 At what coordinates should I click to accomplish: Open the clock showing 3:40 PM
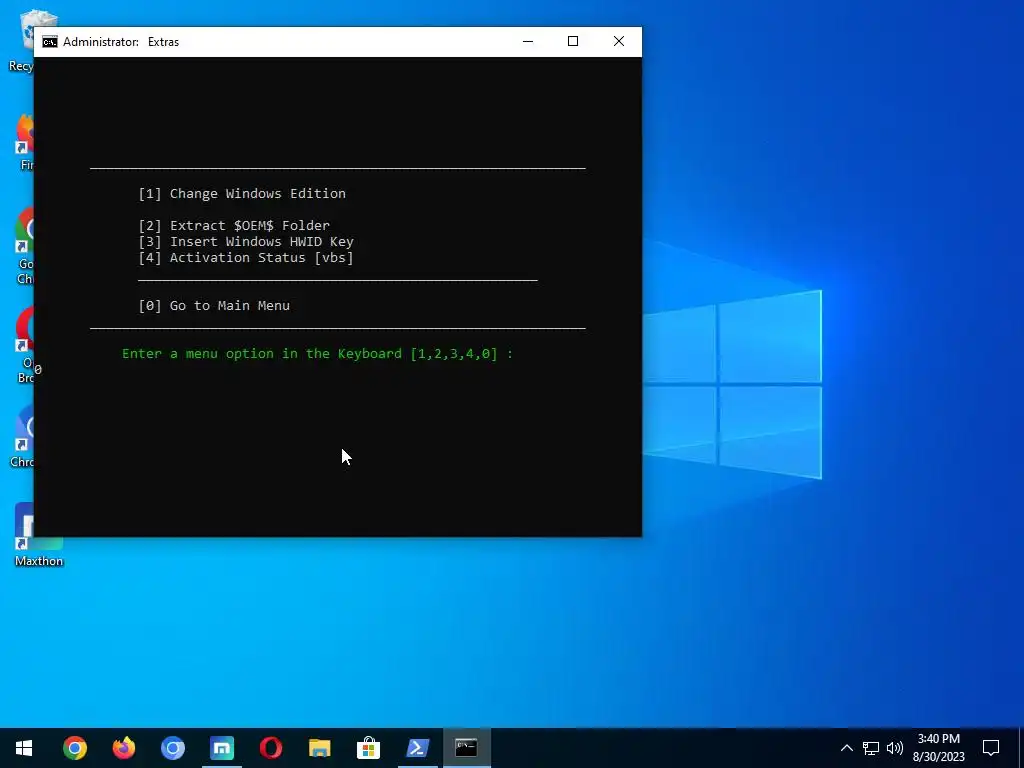[x=938, y=739]
